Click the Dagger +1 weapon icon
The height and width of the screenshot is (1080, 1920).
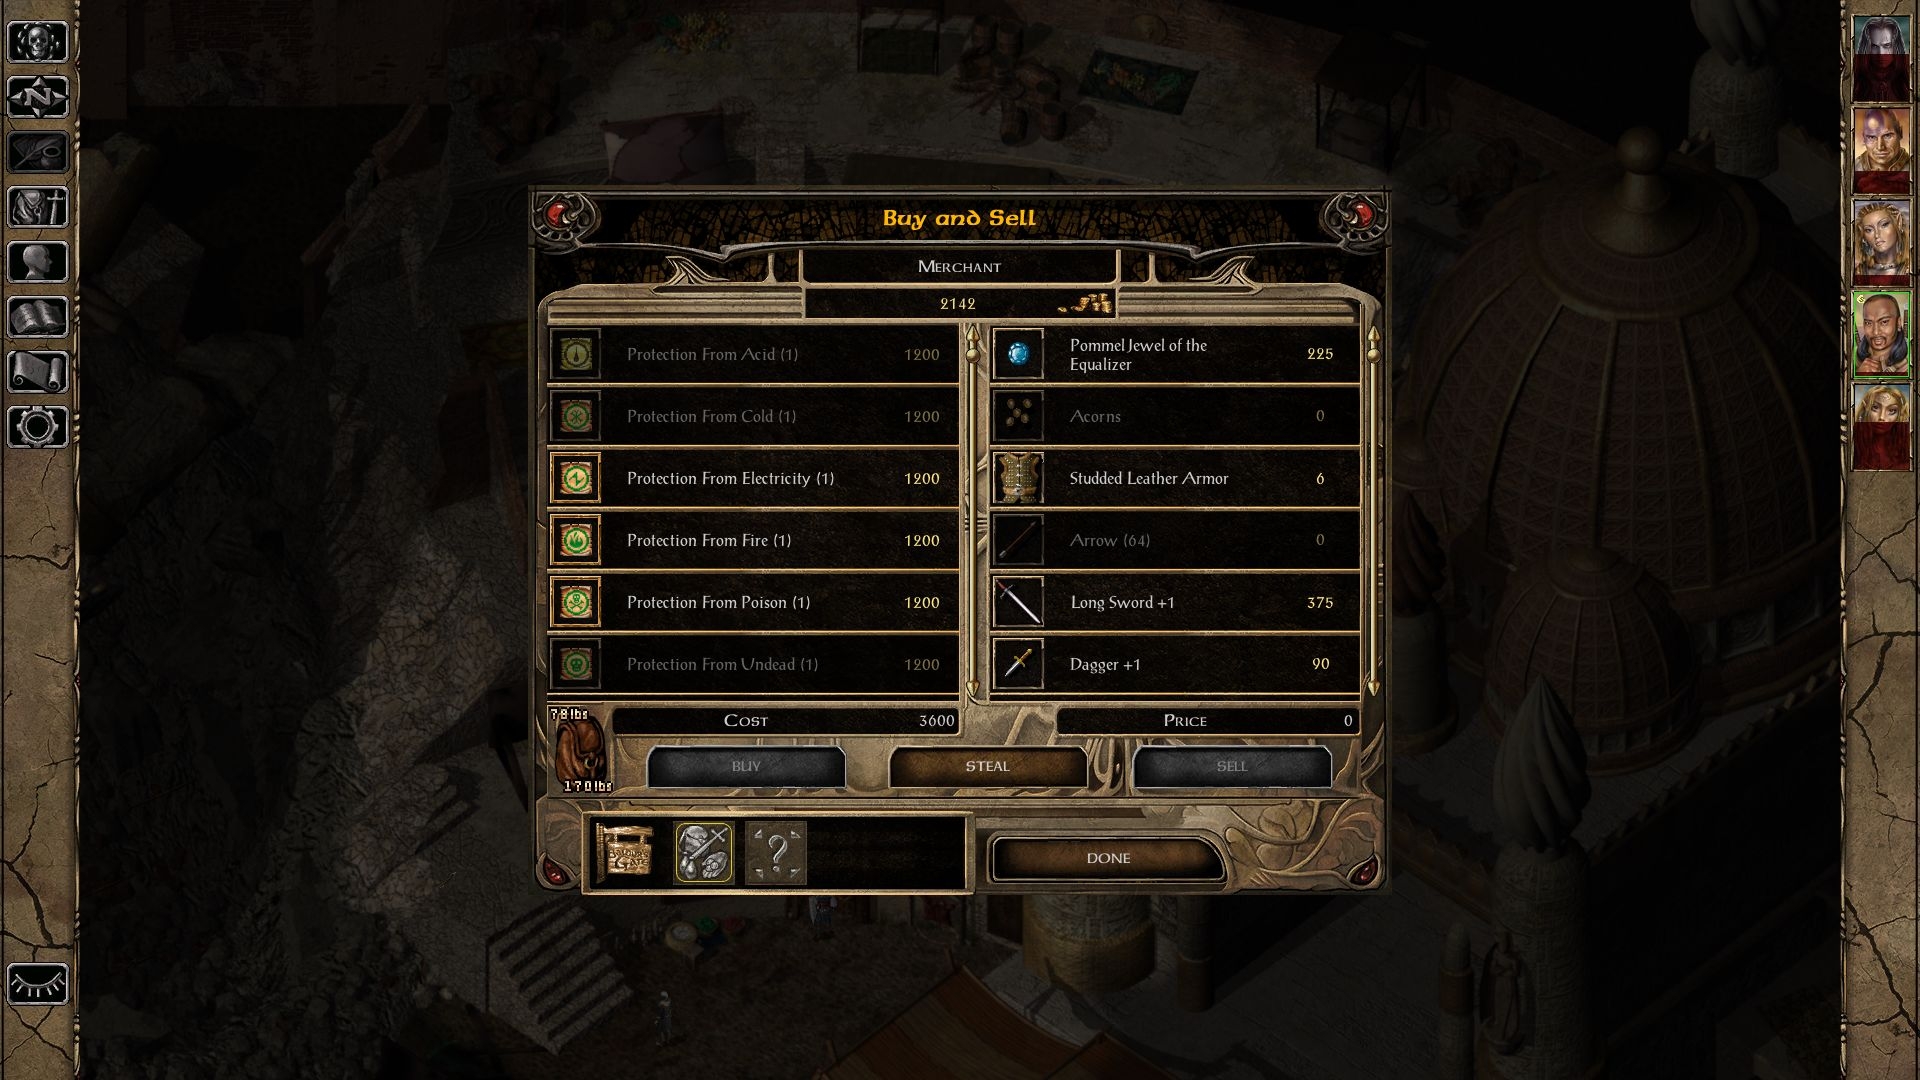point(1017,663)
